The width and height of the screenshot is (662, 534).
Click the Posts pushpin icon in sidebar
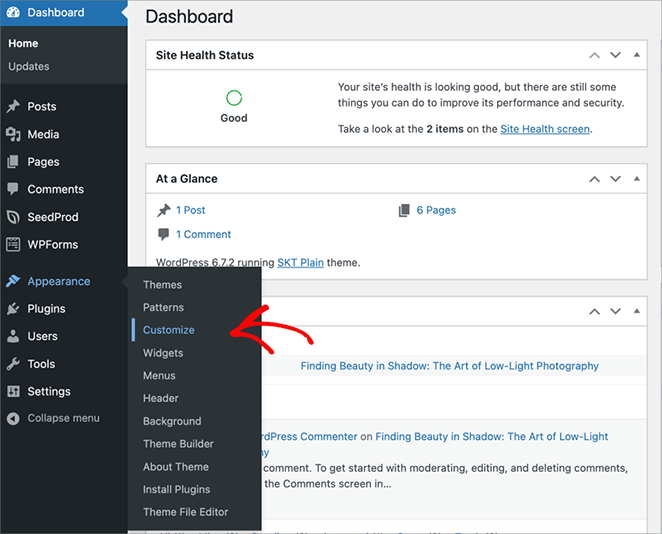(13, 107)
